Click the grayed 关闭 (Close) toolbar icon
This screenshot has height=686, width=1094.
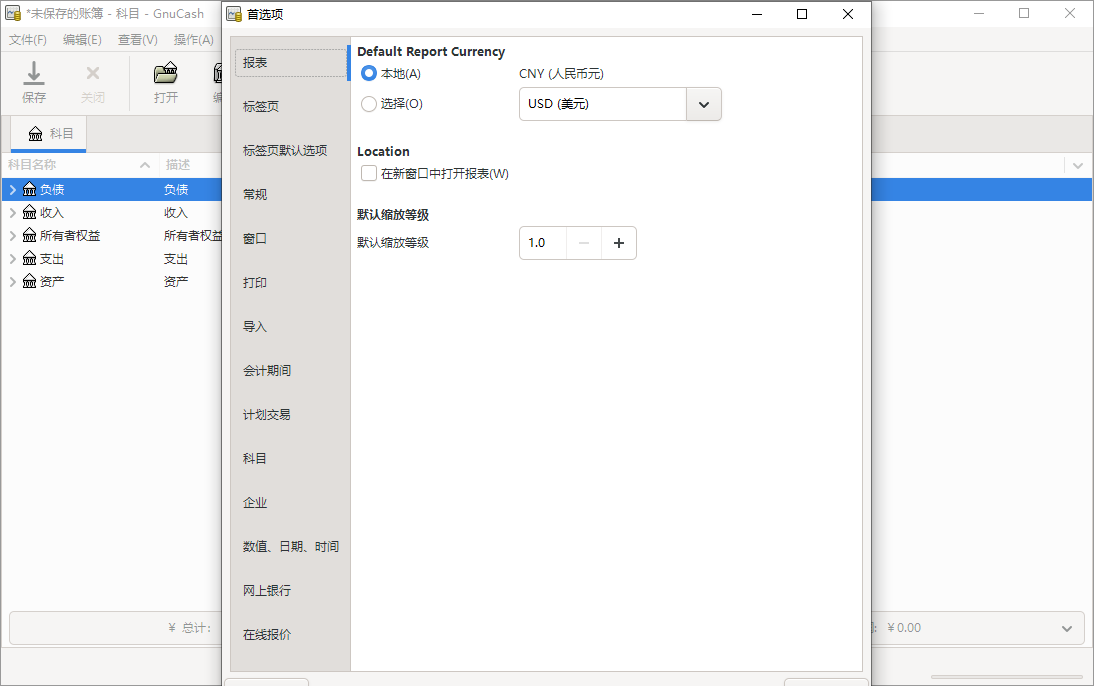click(x=93, y=75)
